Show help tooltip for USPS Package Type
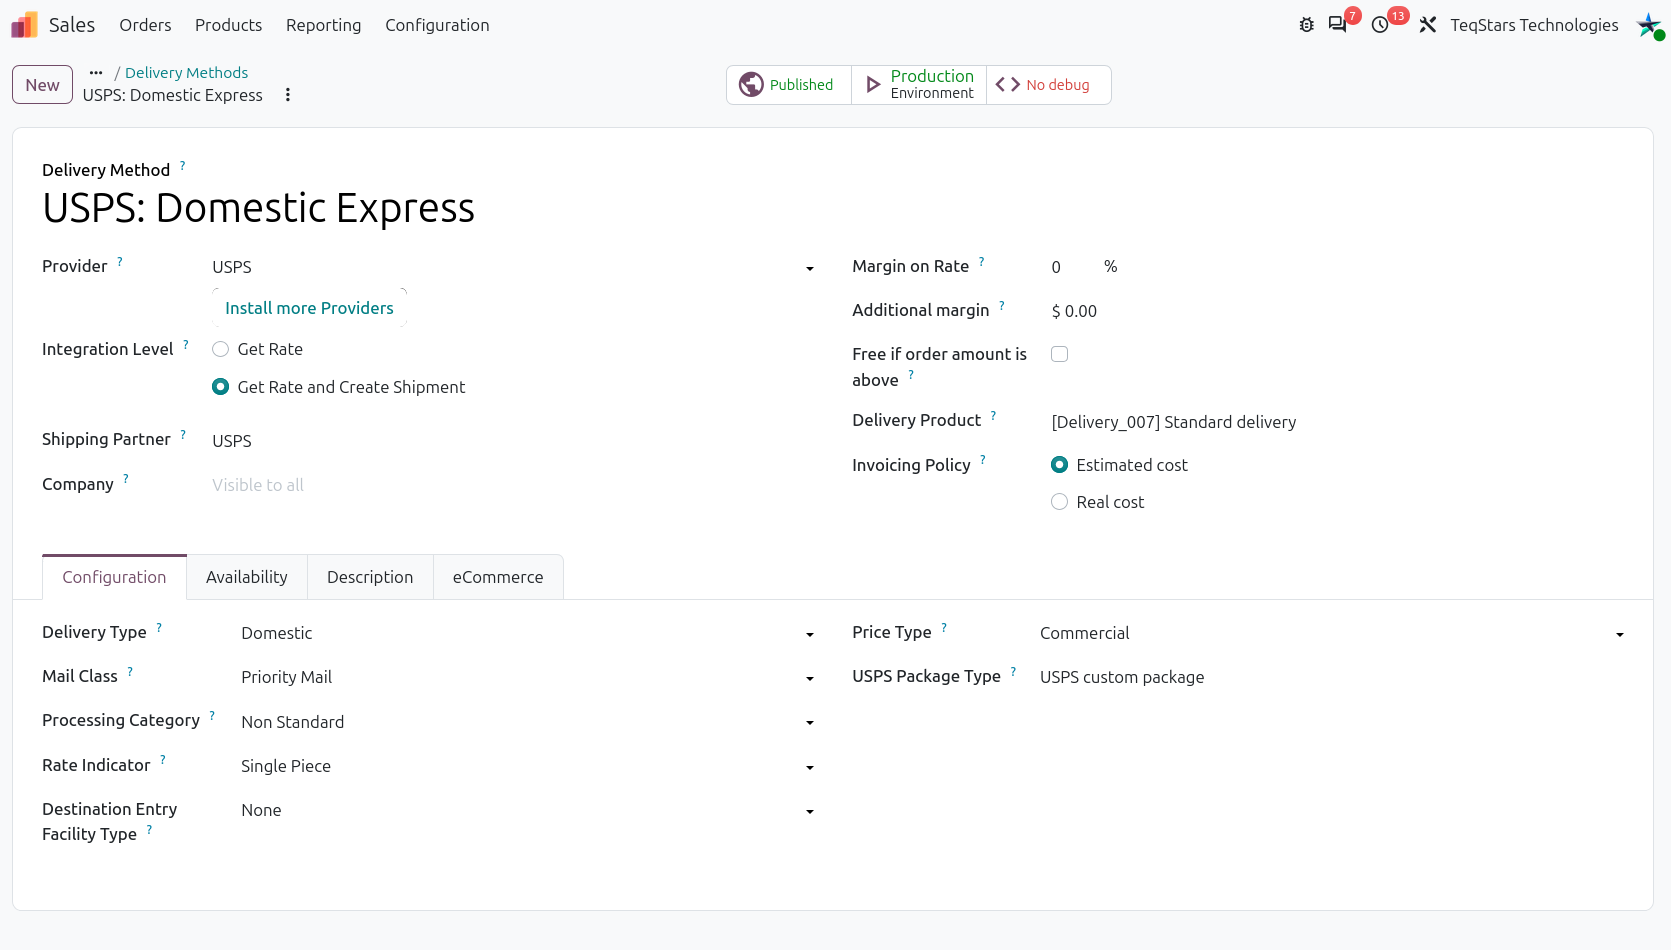 coord(1013,671)
